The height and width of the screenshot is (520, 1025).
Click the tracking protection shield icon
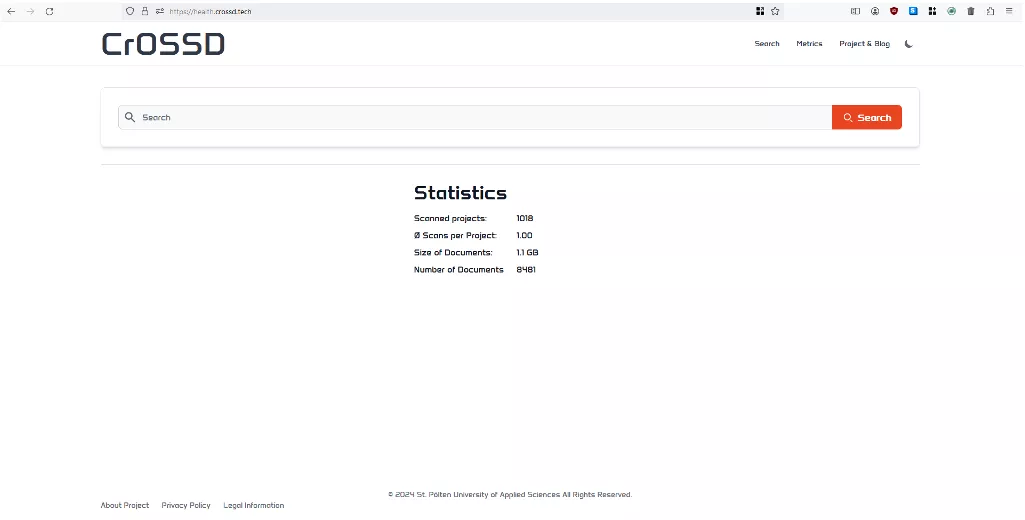pos(130,11)
